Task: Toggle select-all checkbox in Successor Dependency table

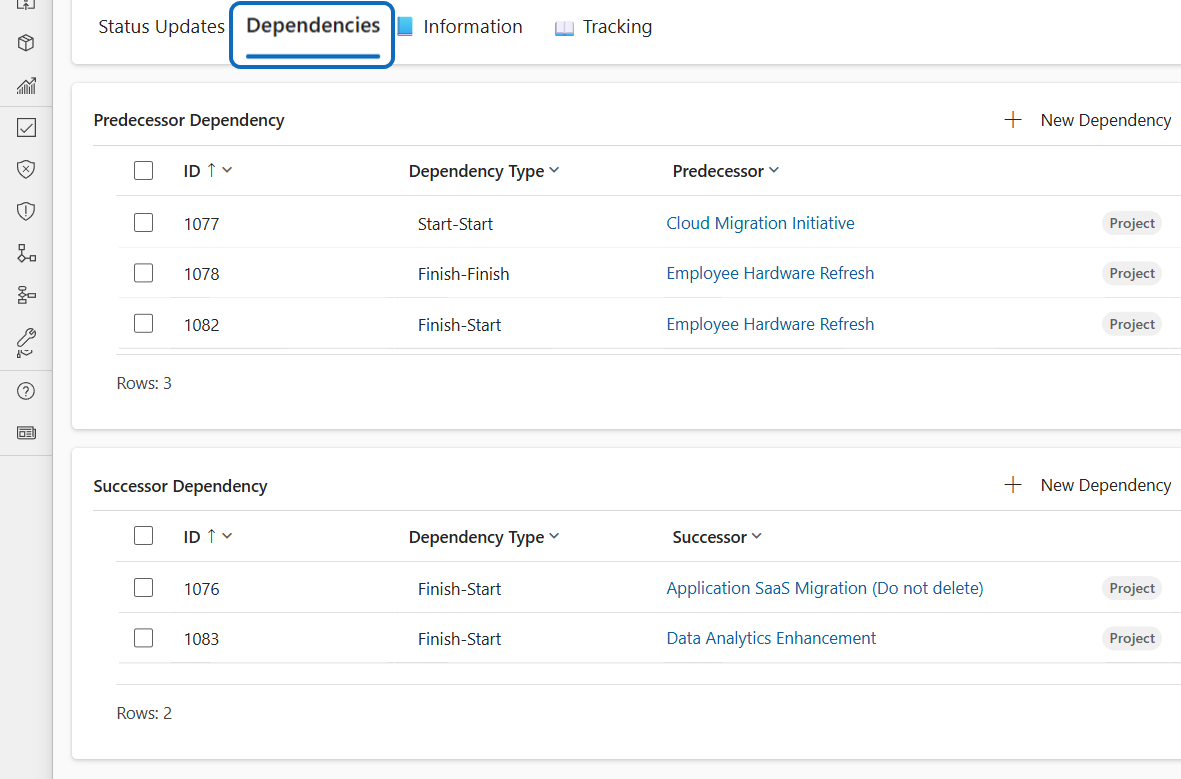Action: pyautogui.click(x=143, y=536)
